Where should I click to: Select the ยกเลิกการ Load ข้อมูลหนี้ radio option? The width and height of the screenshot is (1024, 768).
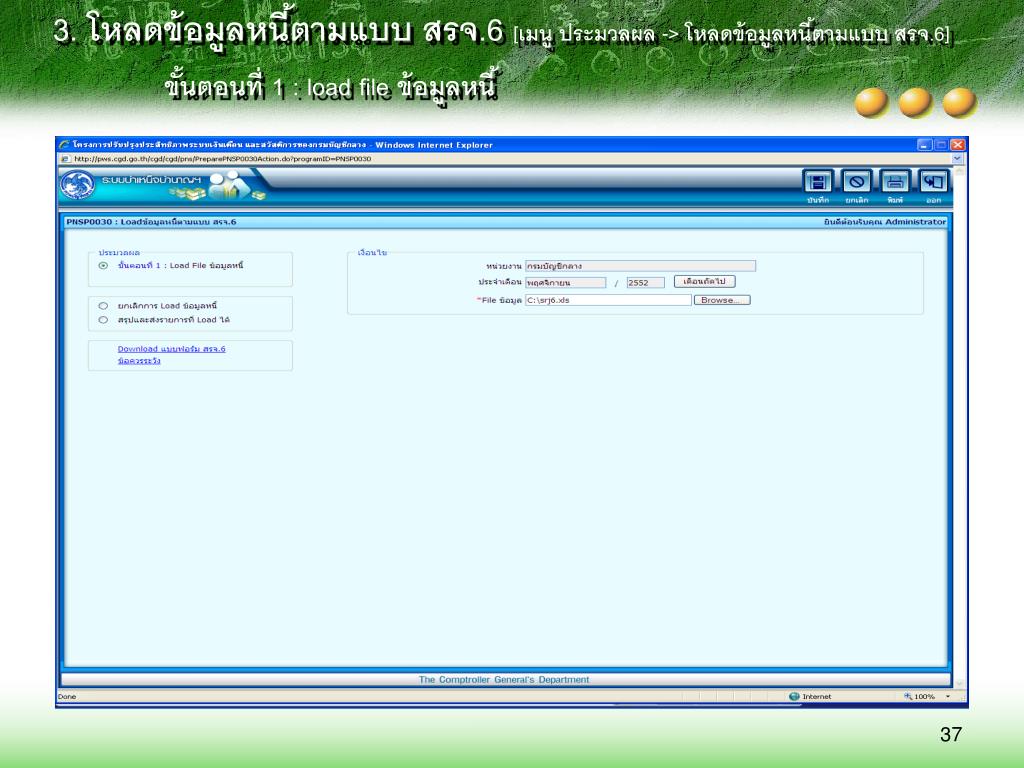(x=103, y=306)
